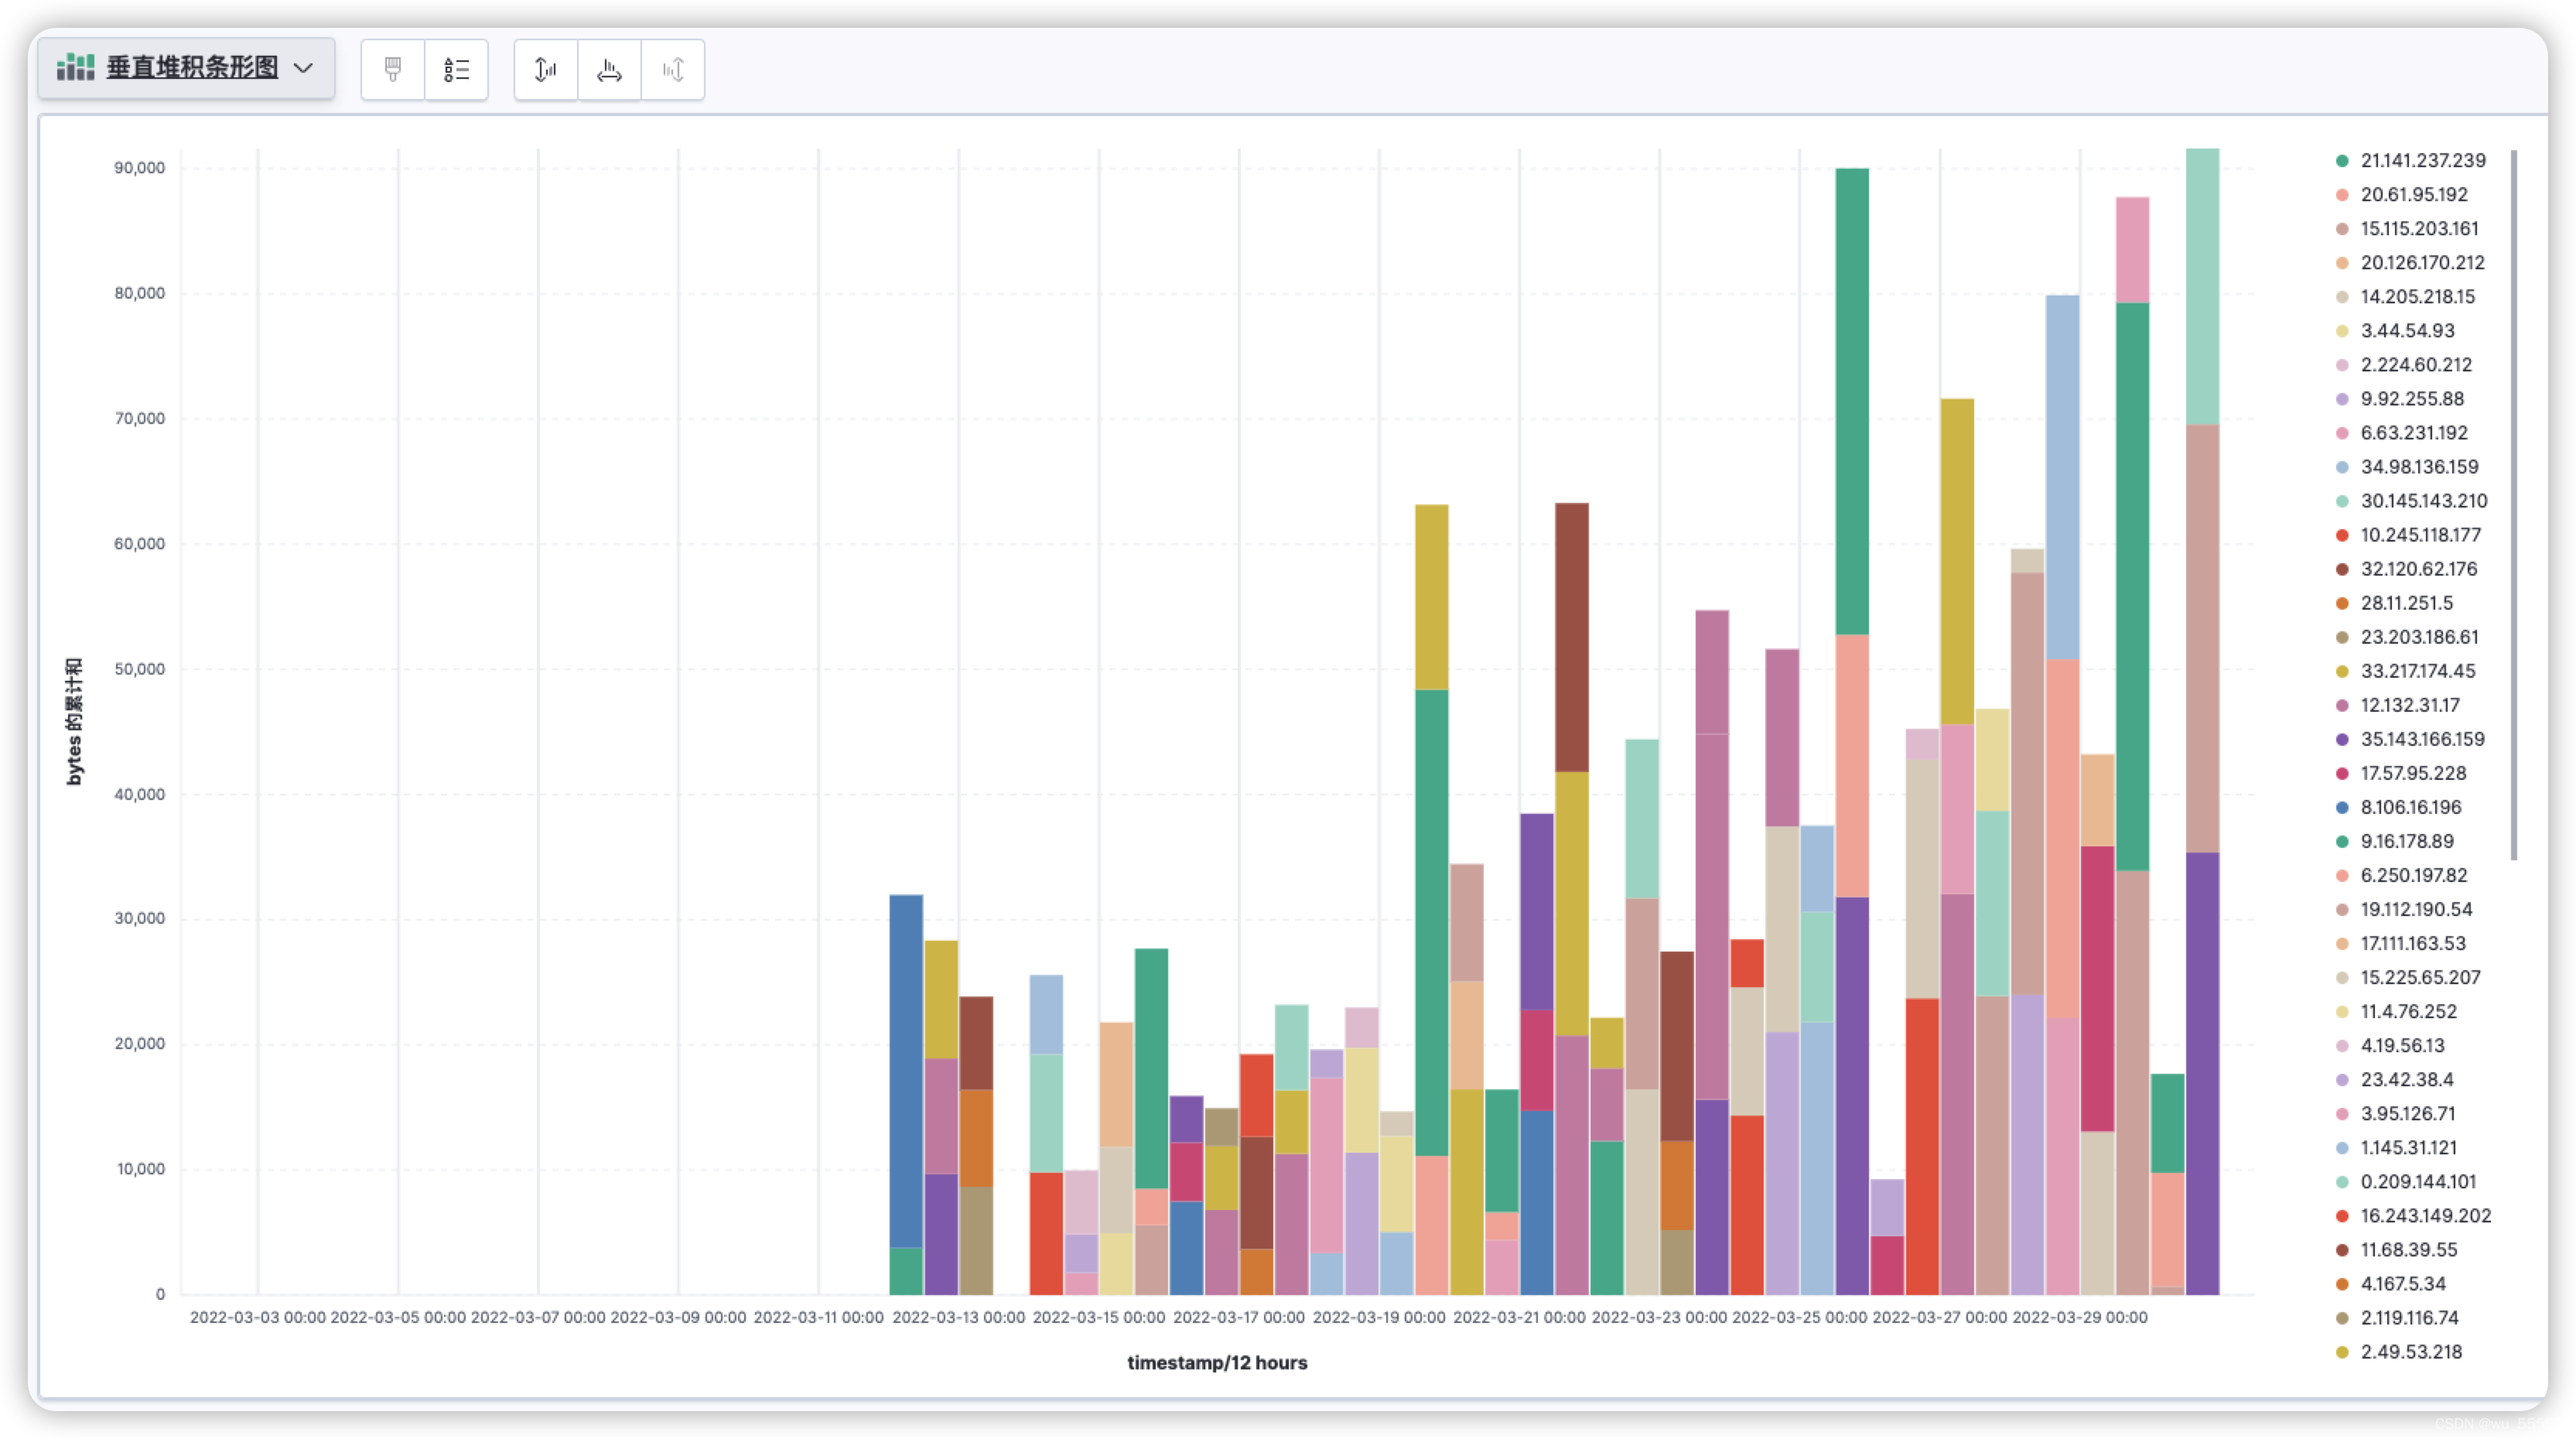
Task: Open the legend settings icon
Action: (456, 69)
